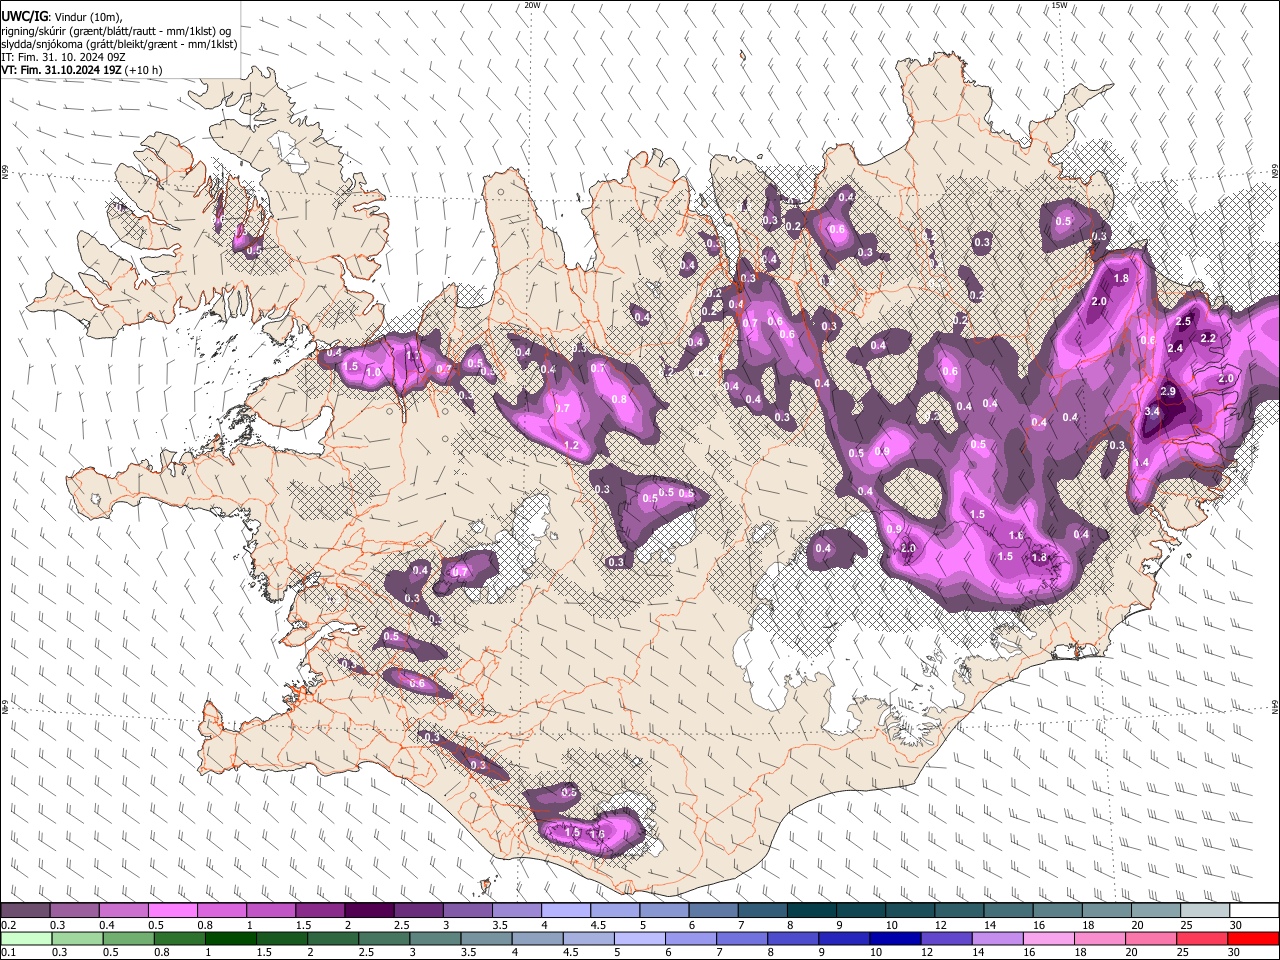Click the '2.9' precipitation value on the map
This screenshot has height=960, width=1280.
click(1168, 391)
